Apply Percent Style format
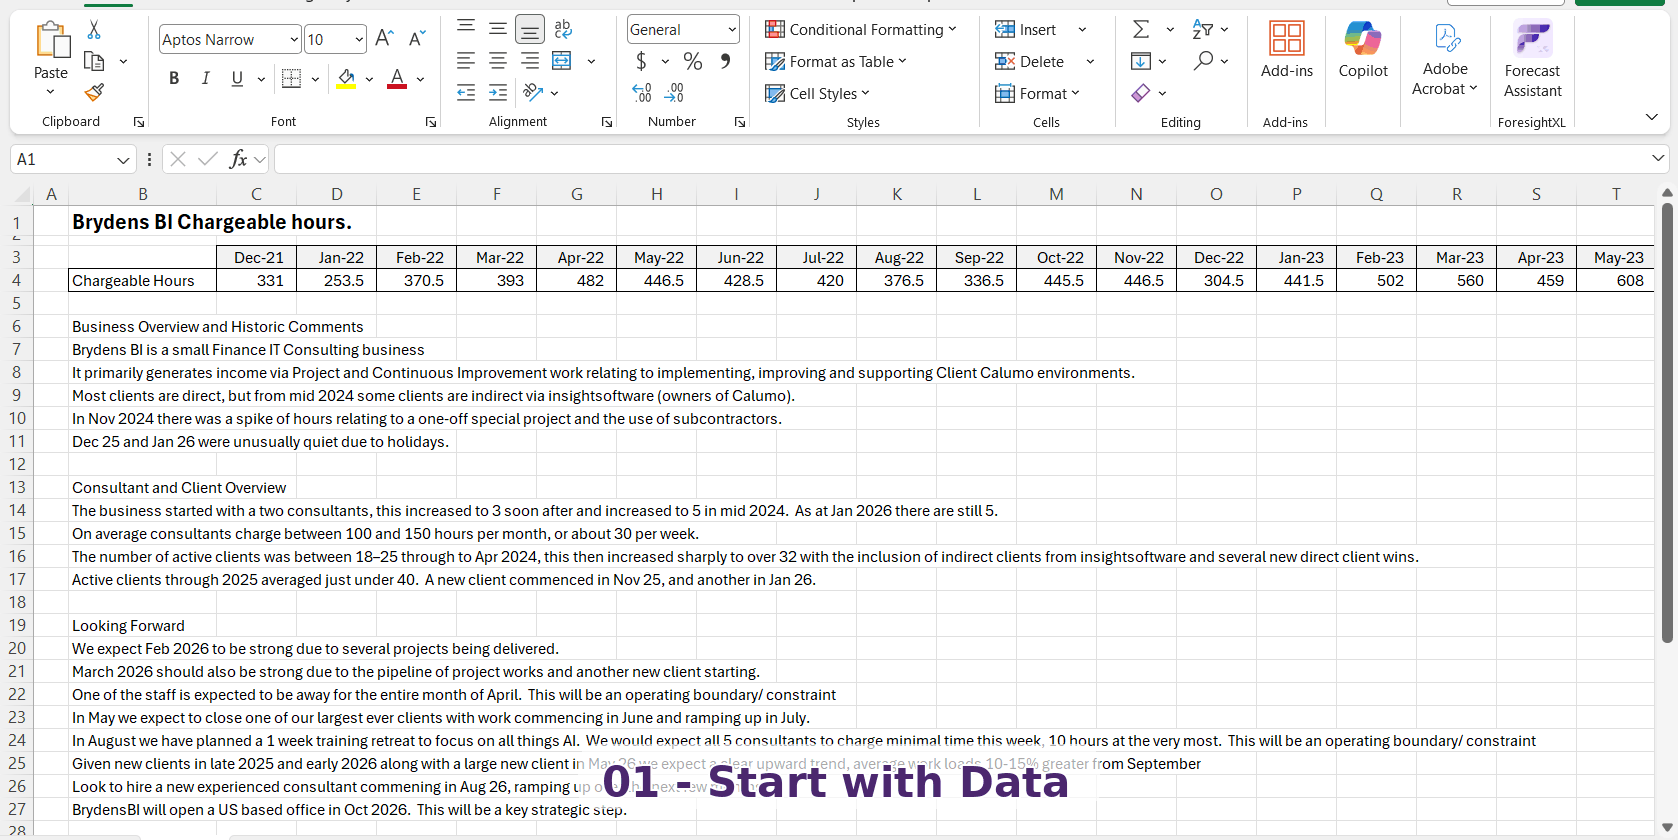This screenshot has width=1678, height=840. (x=692, y=61)
